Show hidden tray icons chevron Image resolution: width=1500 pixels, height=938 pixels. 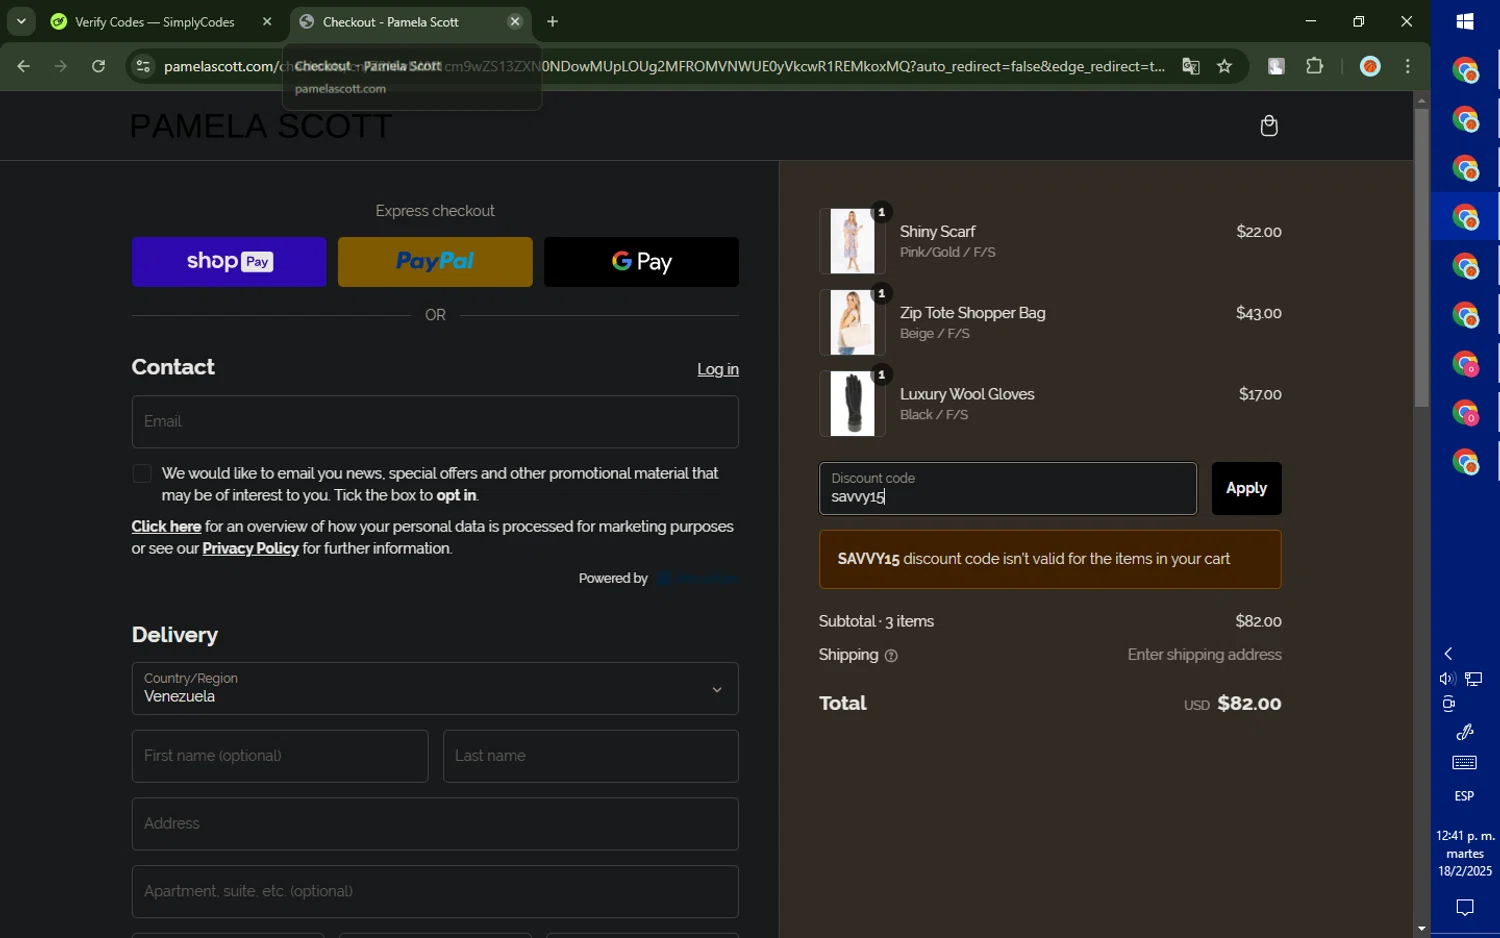(x=1448, y=654)
